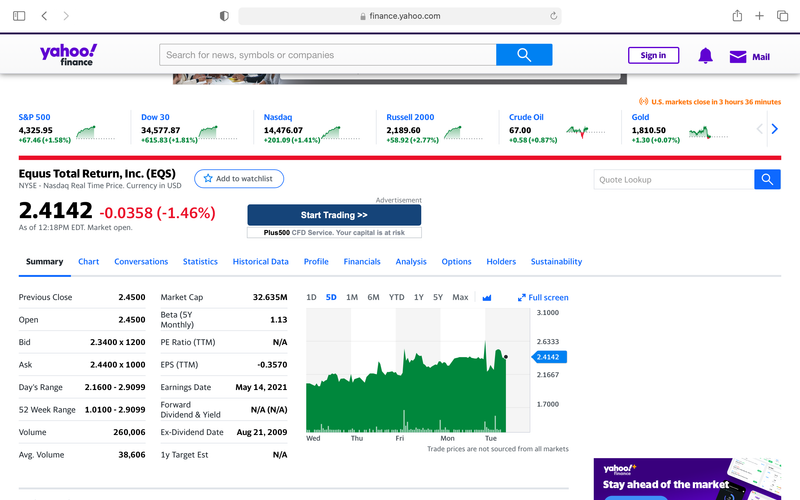Open the S&P 500 index link

tap(34, 117)
